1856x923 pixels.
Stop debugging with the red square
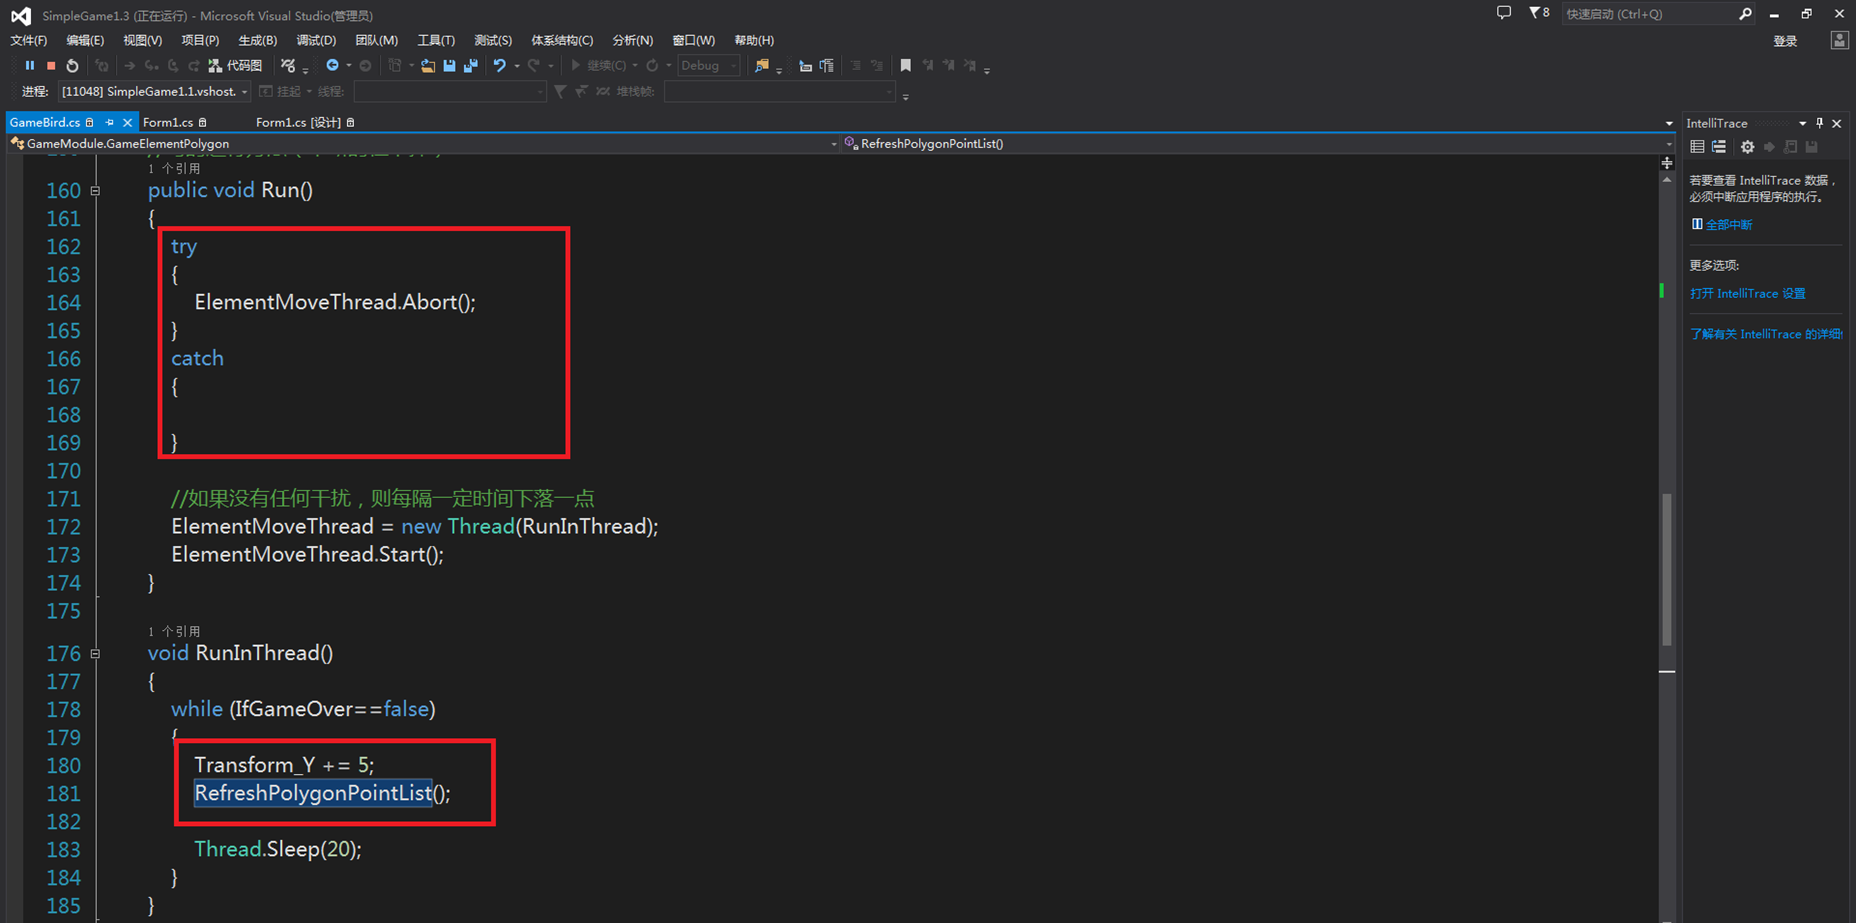[51, 66]
